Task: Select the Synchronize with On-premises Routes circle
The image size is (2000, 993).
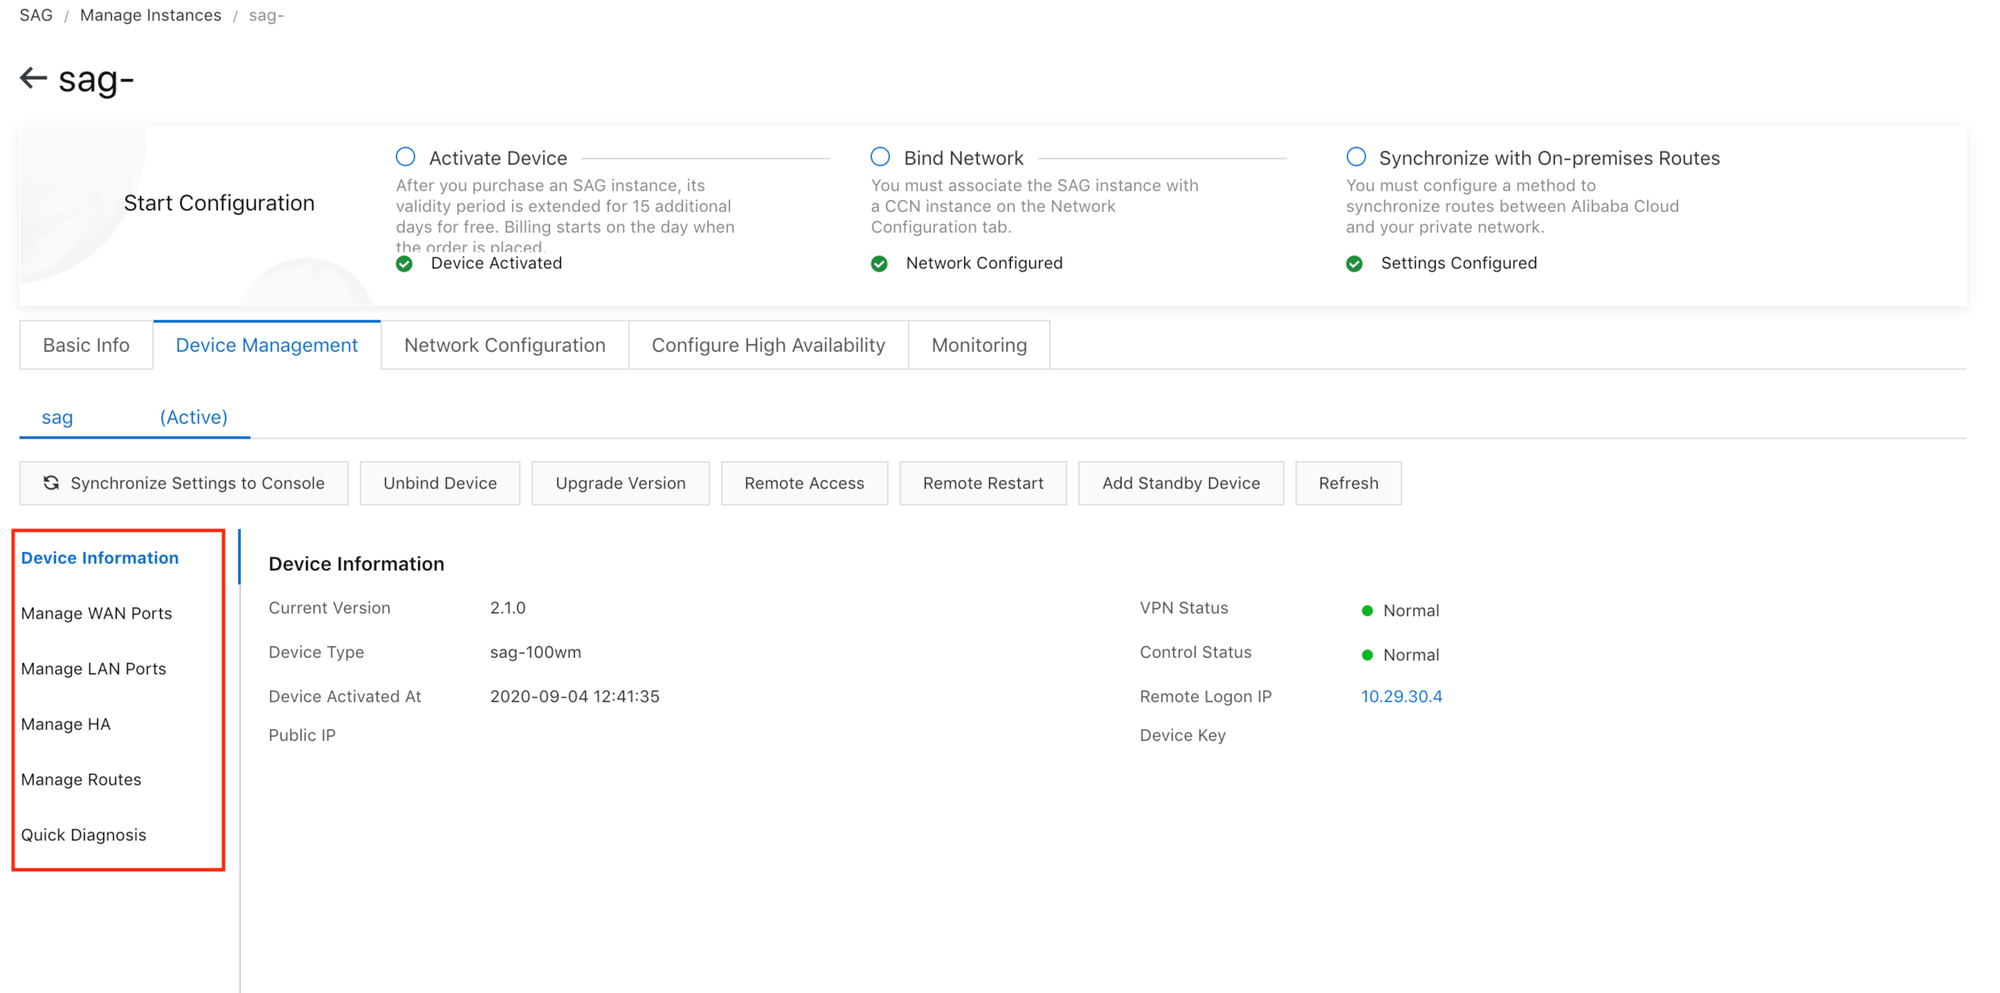Action: (x=1356, y=157)
